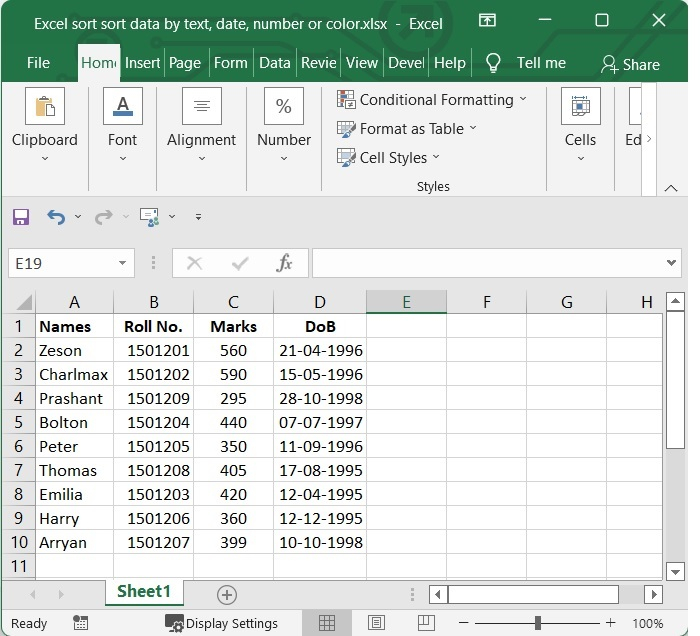This screenshot has width=700, height=636.
Task: Open the Cells group icon
Action: click(580, 106)
